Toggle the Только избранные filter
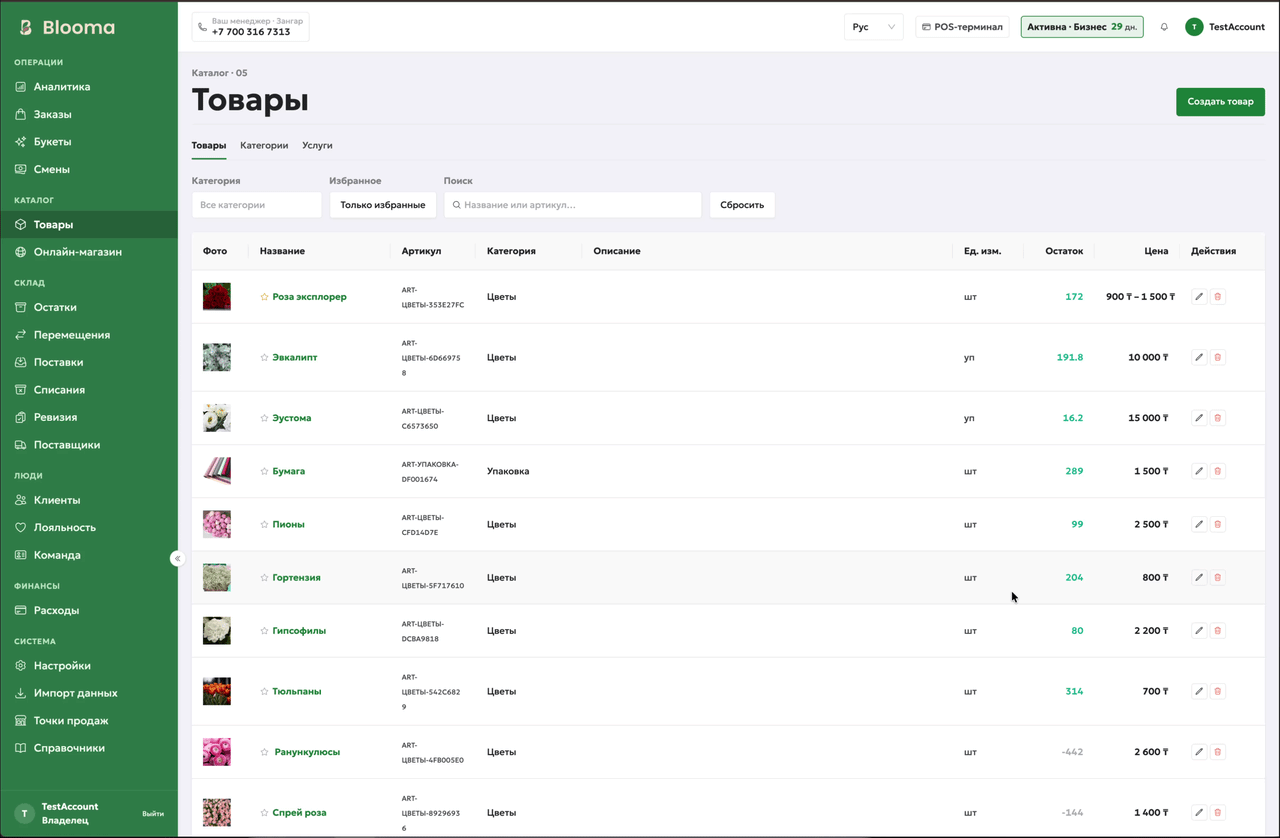The image size is (1280, 838). [x=383, y=205]
